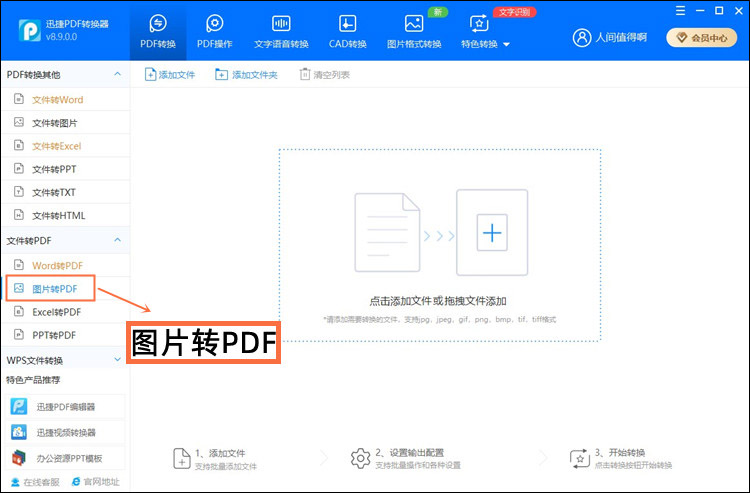This screenshot has height=493, width=750.
Task: Open the 人间值得啊 user account
Action: 620,37
